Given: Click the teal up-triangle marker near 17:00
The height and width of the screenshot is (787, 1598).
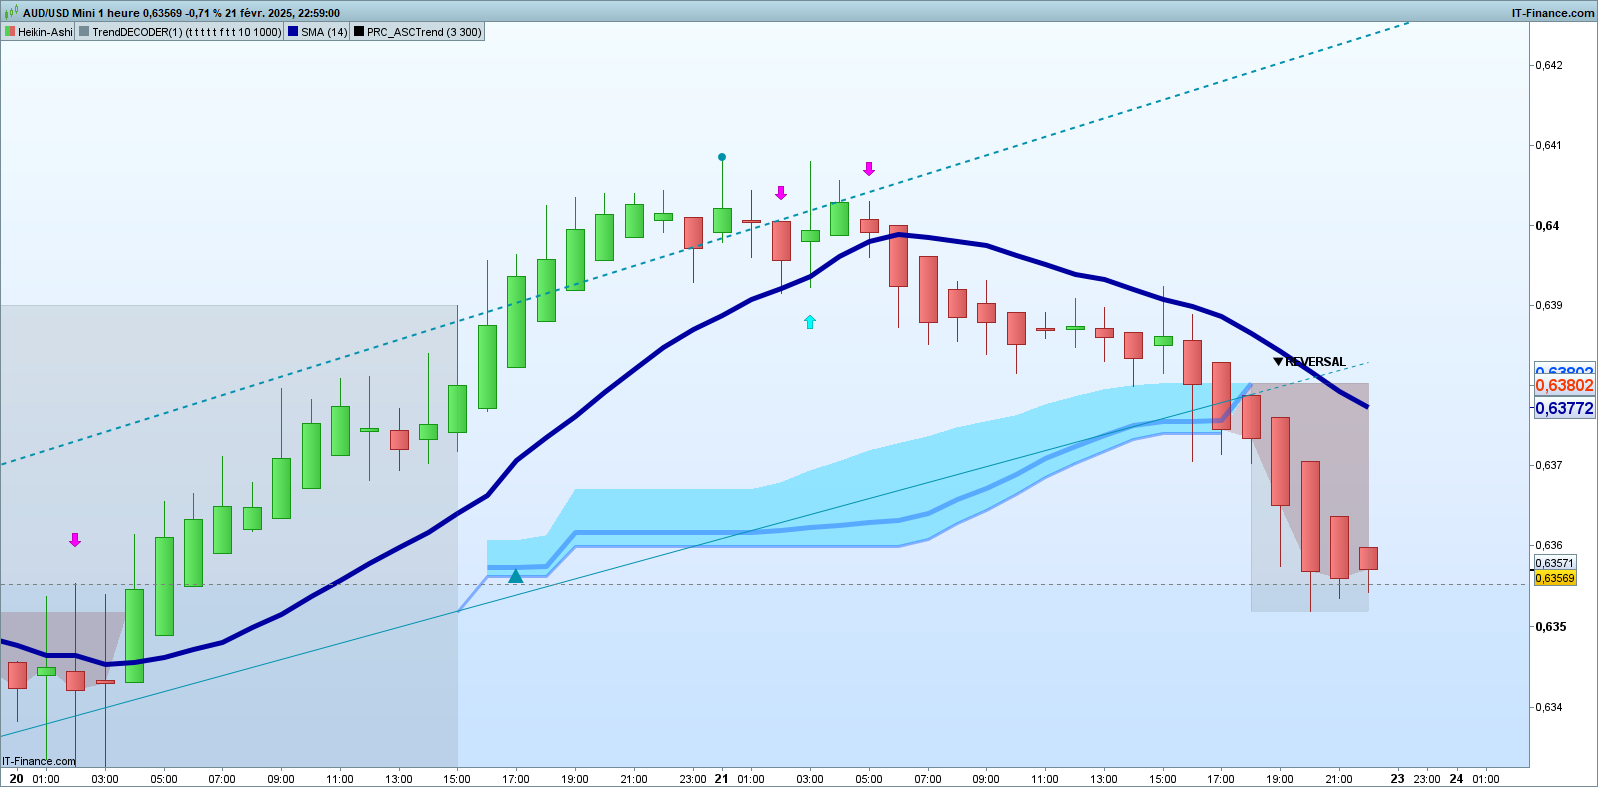Looking at the screenshot, I should click(x=515, y=576).
